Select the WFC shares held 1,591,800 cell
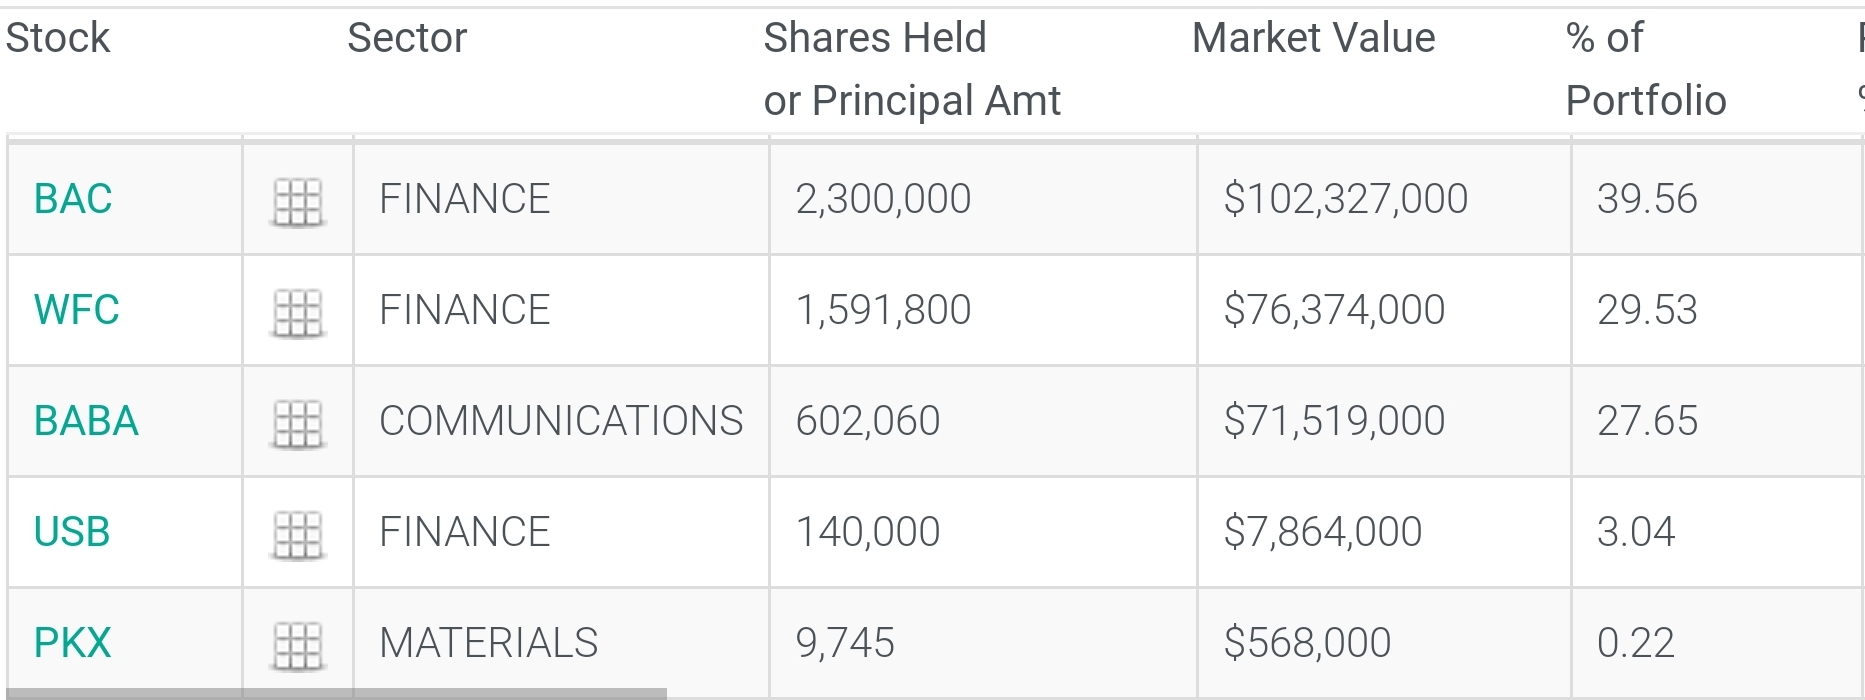Viewport: 1865px width, 700px height. pyautogui.click(x=883, y=310)
